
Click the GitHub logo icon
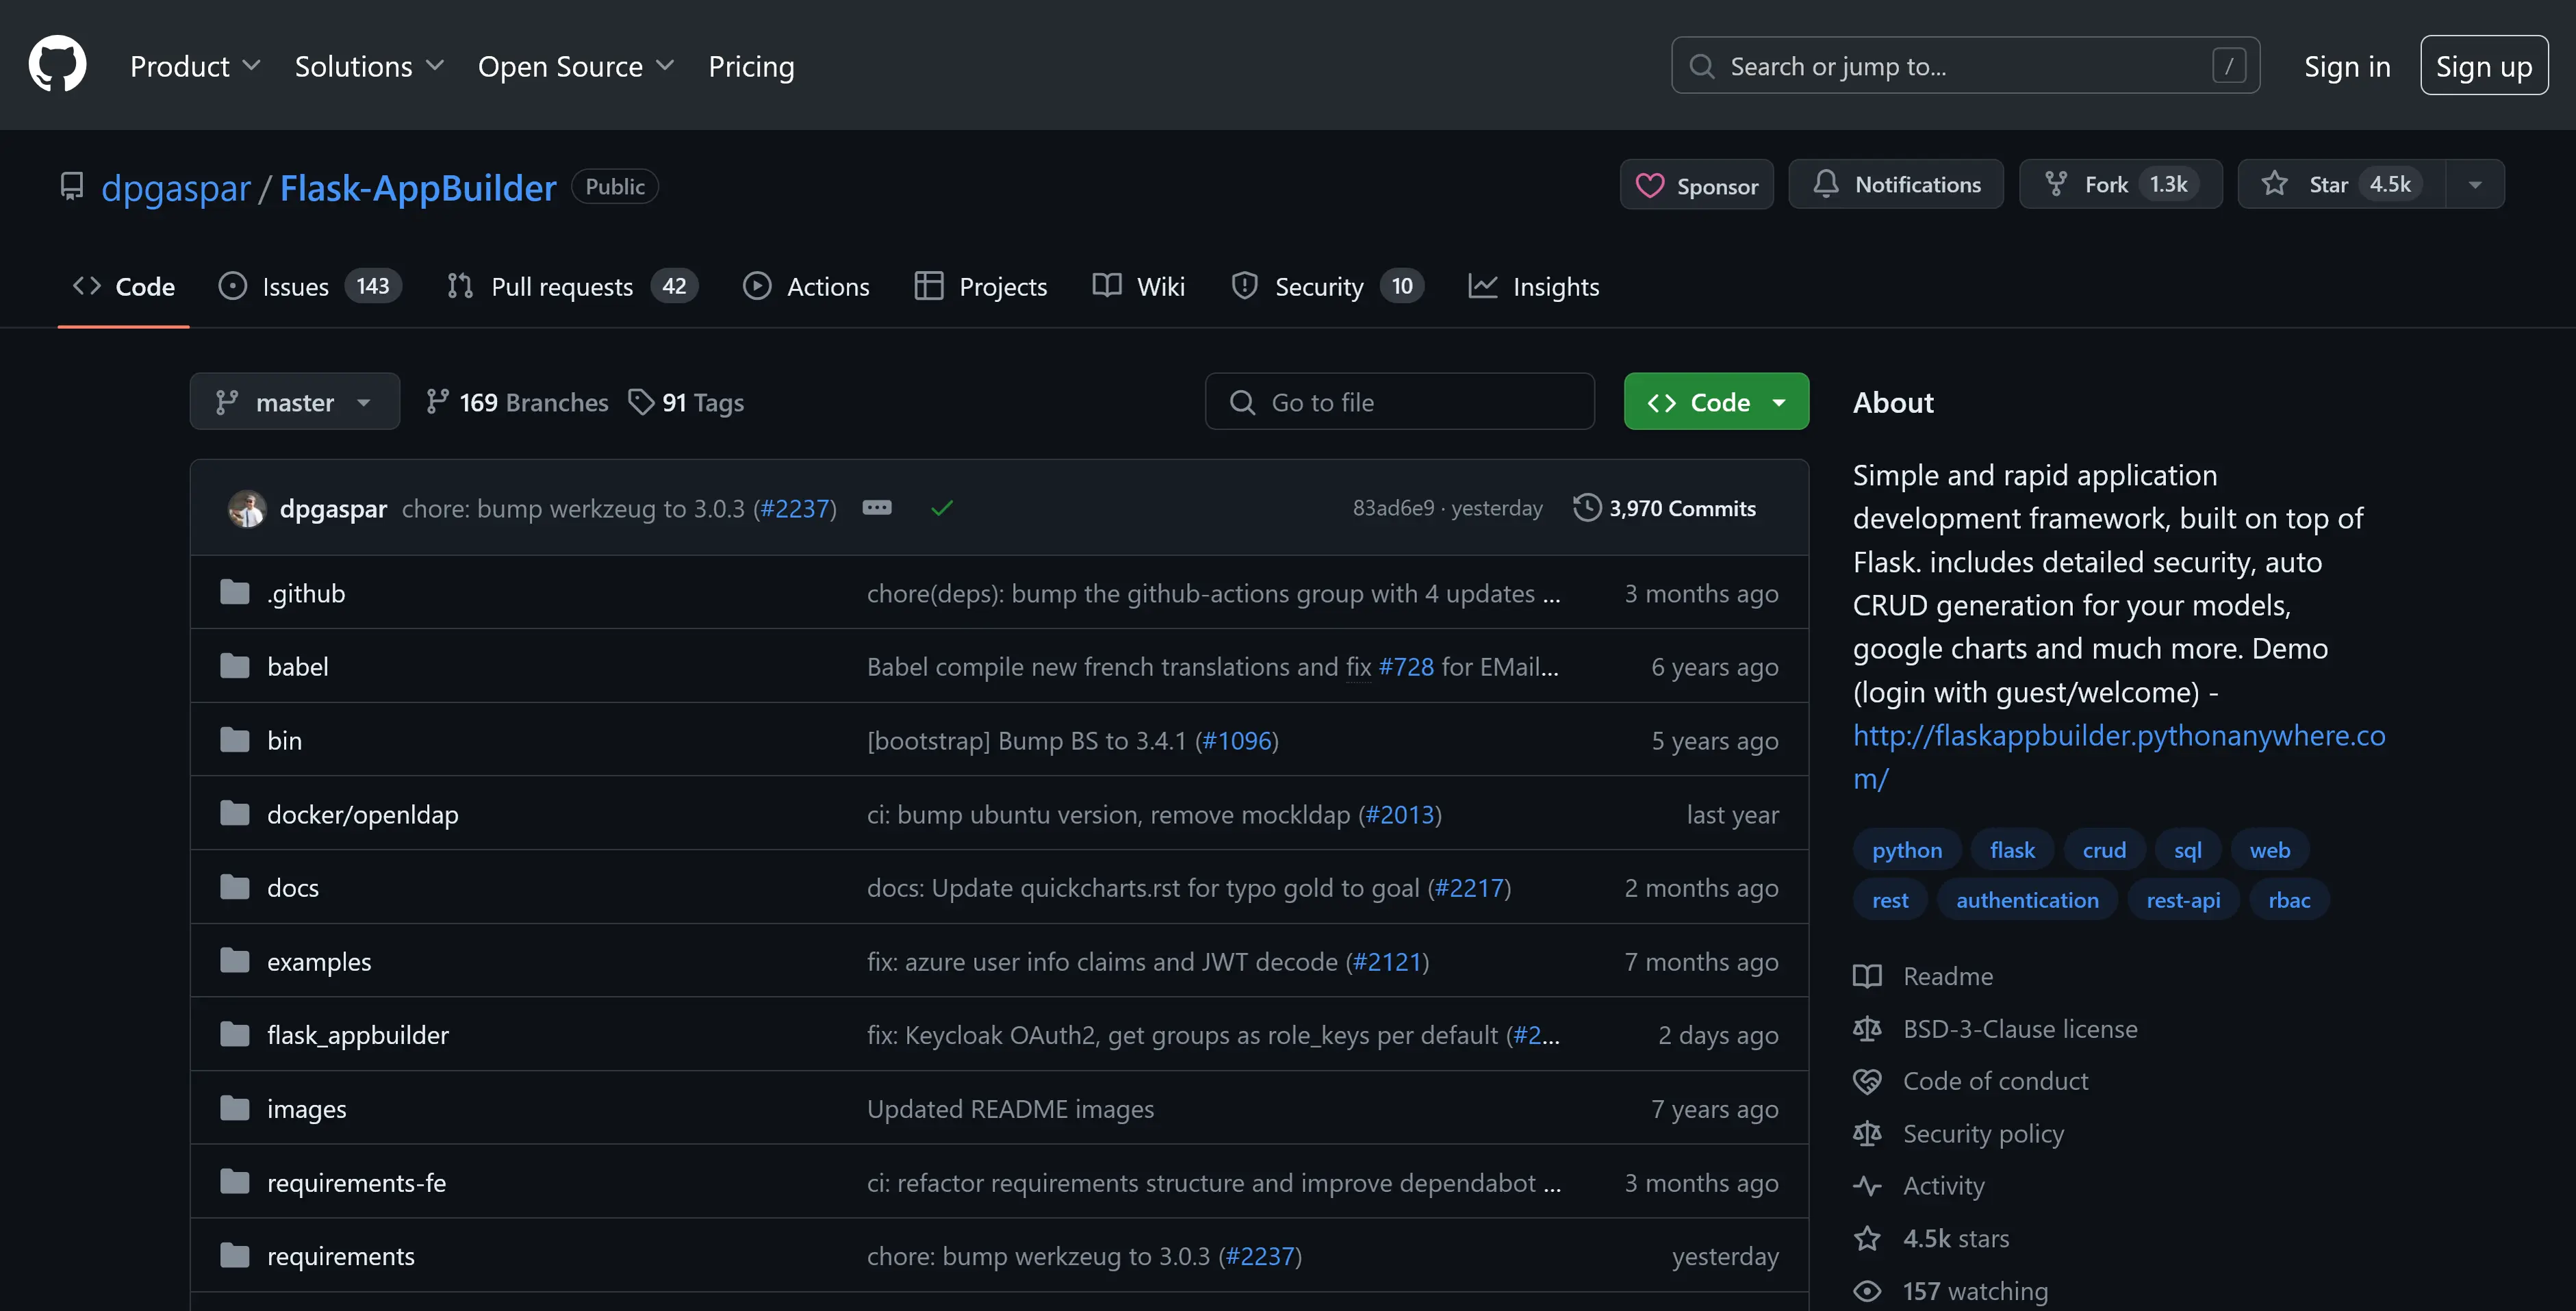tap(57, 65)
